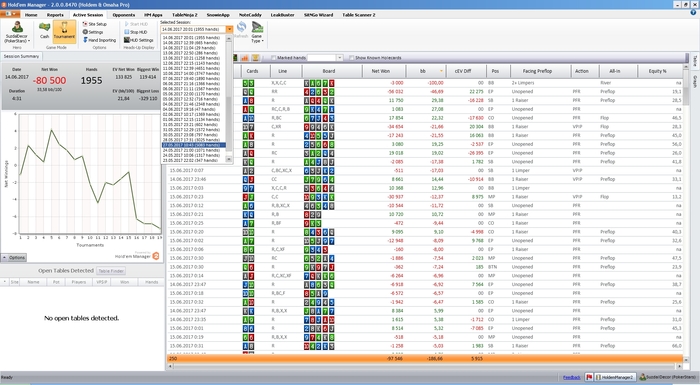Open Settings in the Options group
The height and width of the screenshot is (385, 700).
[x=93, y=32]
